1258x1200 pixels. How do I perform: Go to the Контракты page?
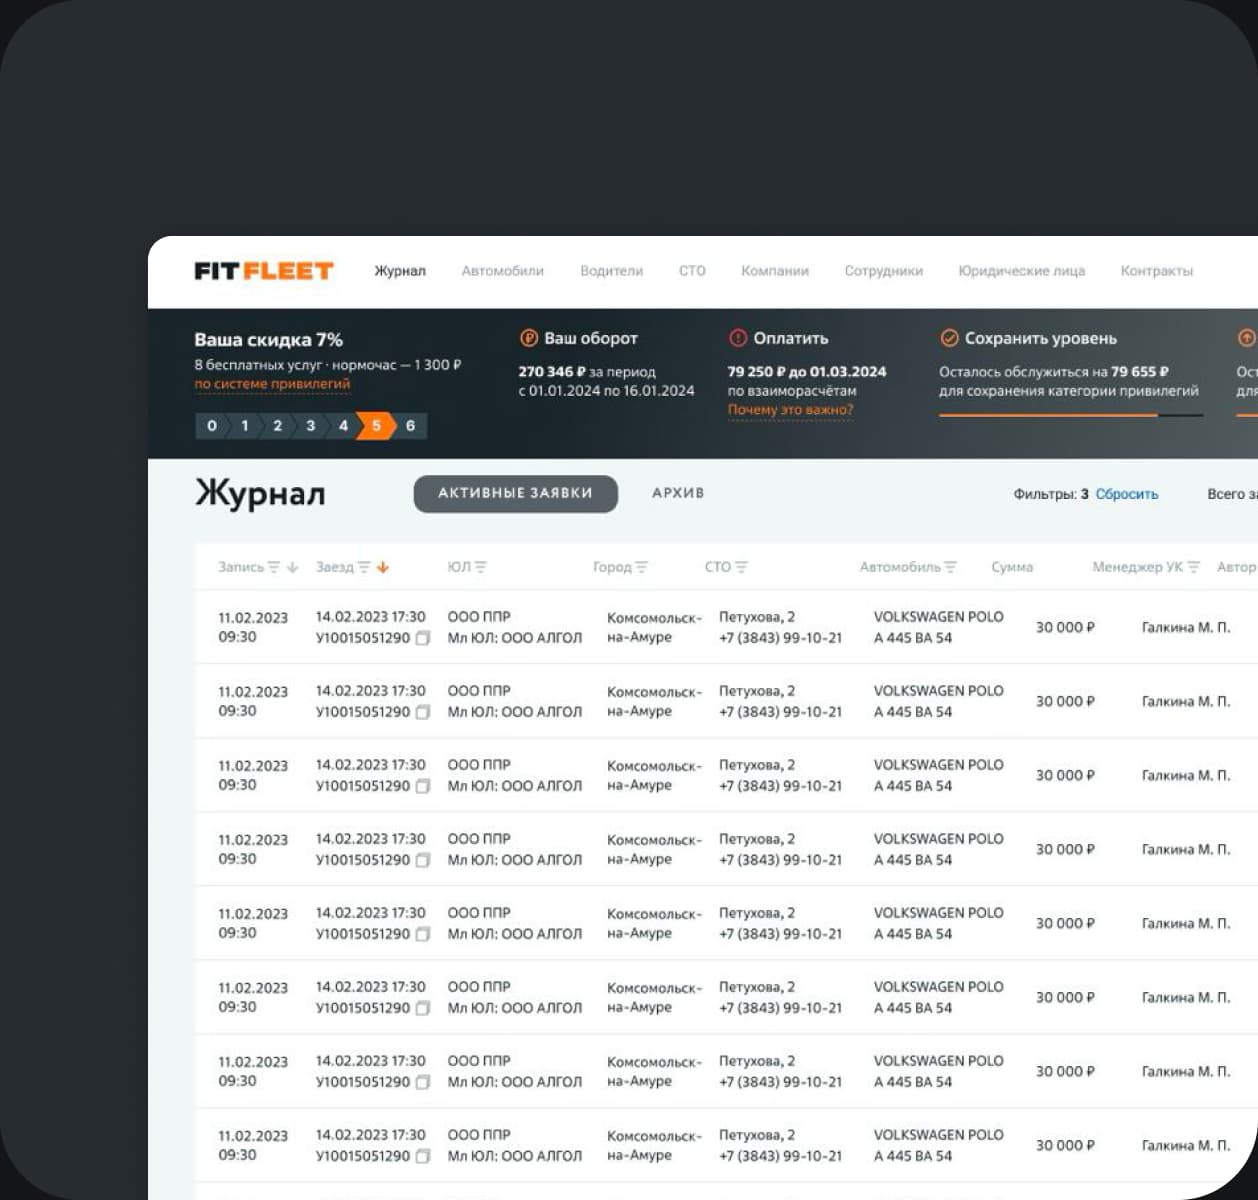click(x=1157, y=271)
